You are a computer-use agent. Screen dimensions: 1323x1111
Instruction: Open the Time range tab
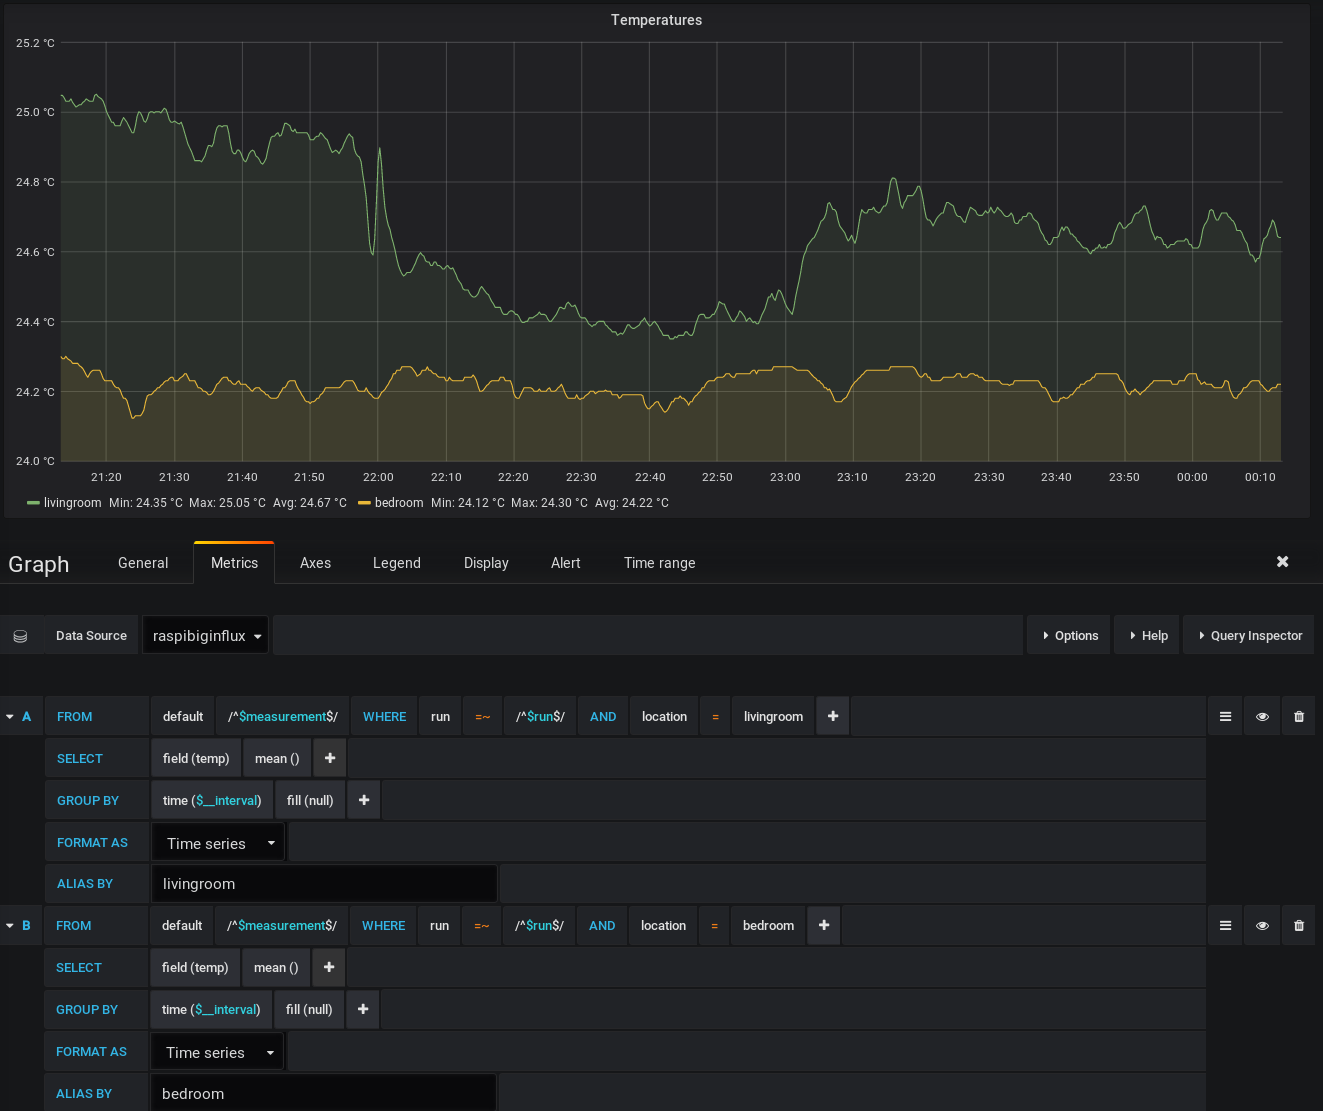click(x=660, y=563)
